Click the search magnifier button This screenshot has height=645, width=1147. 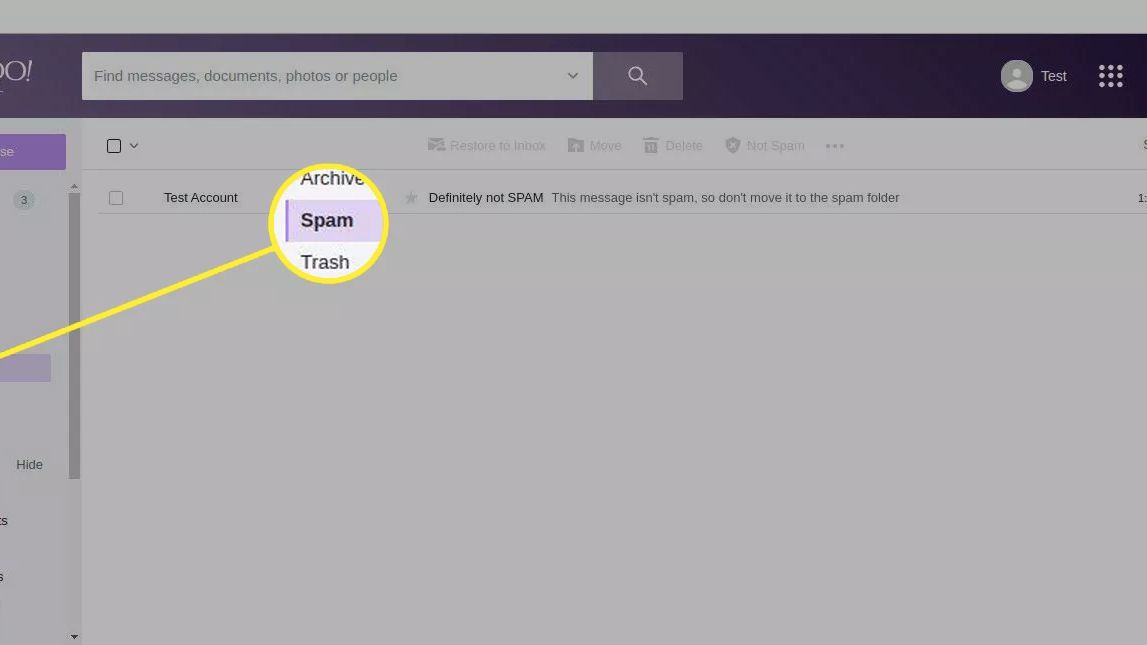(x=637, y=76)
